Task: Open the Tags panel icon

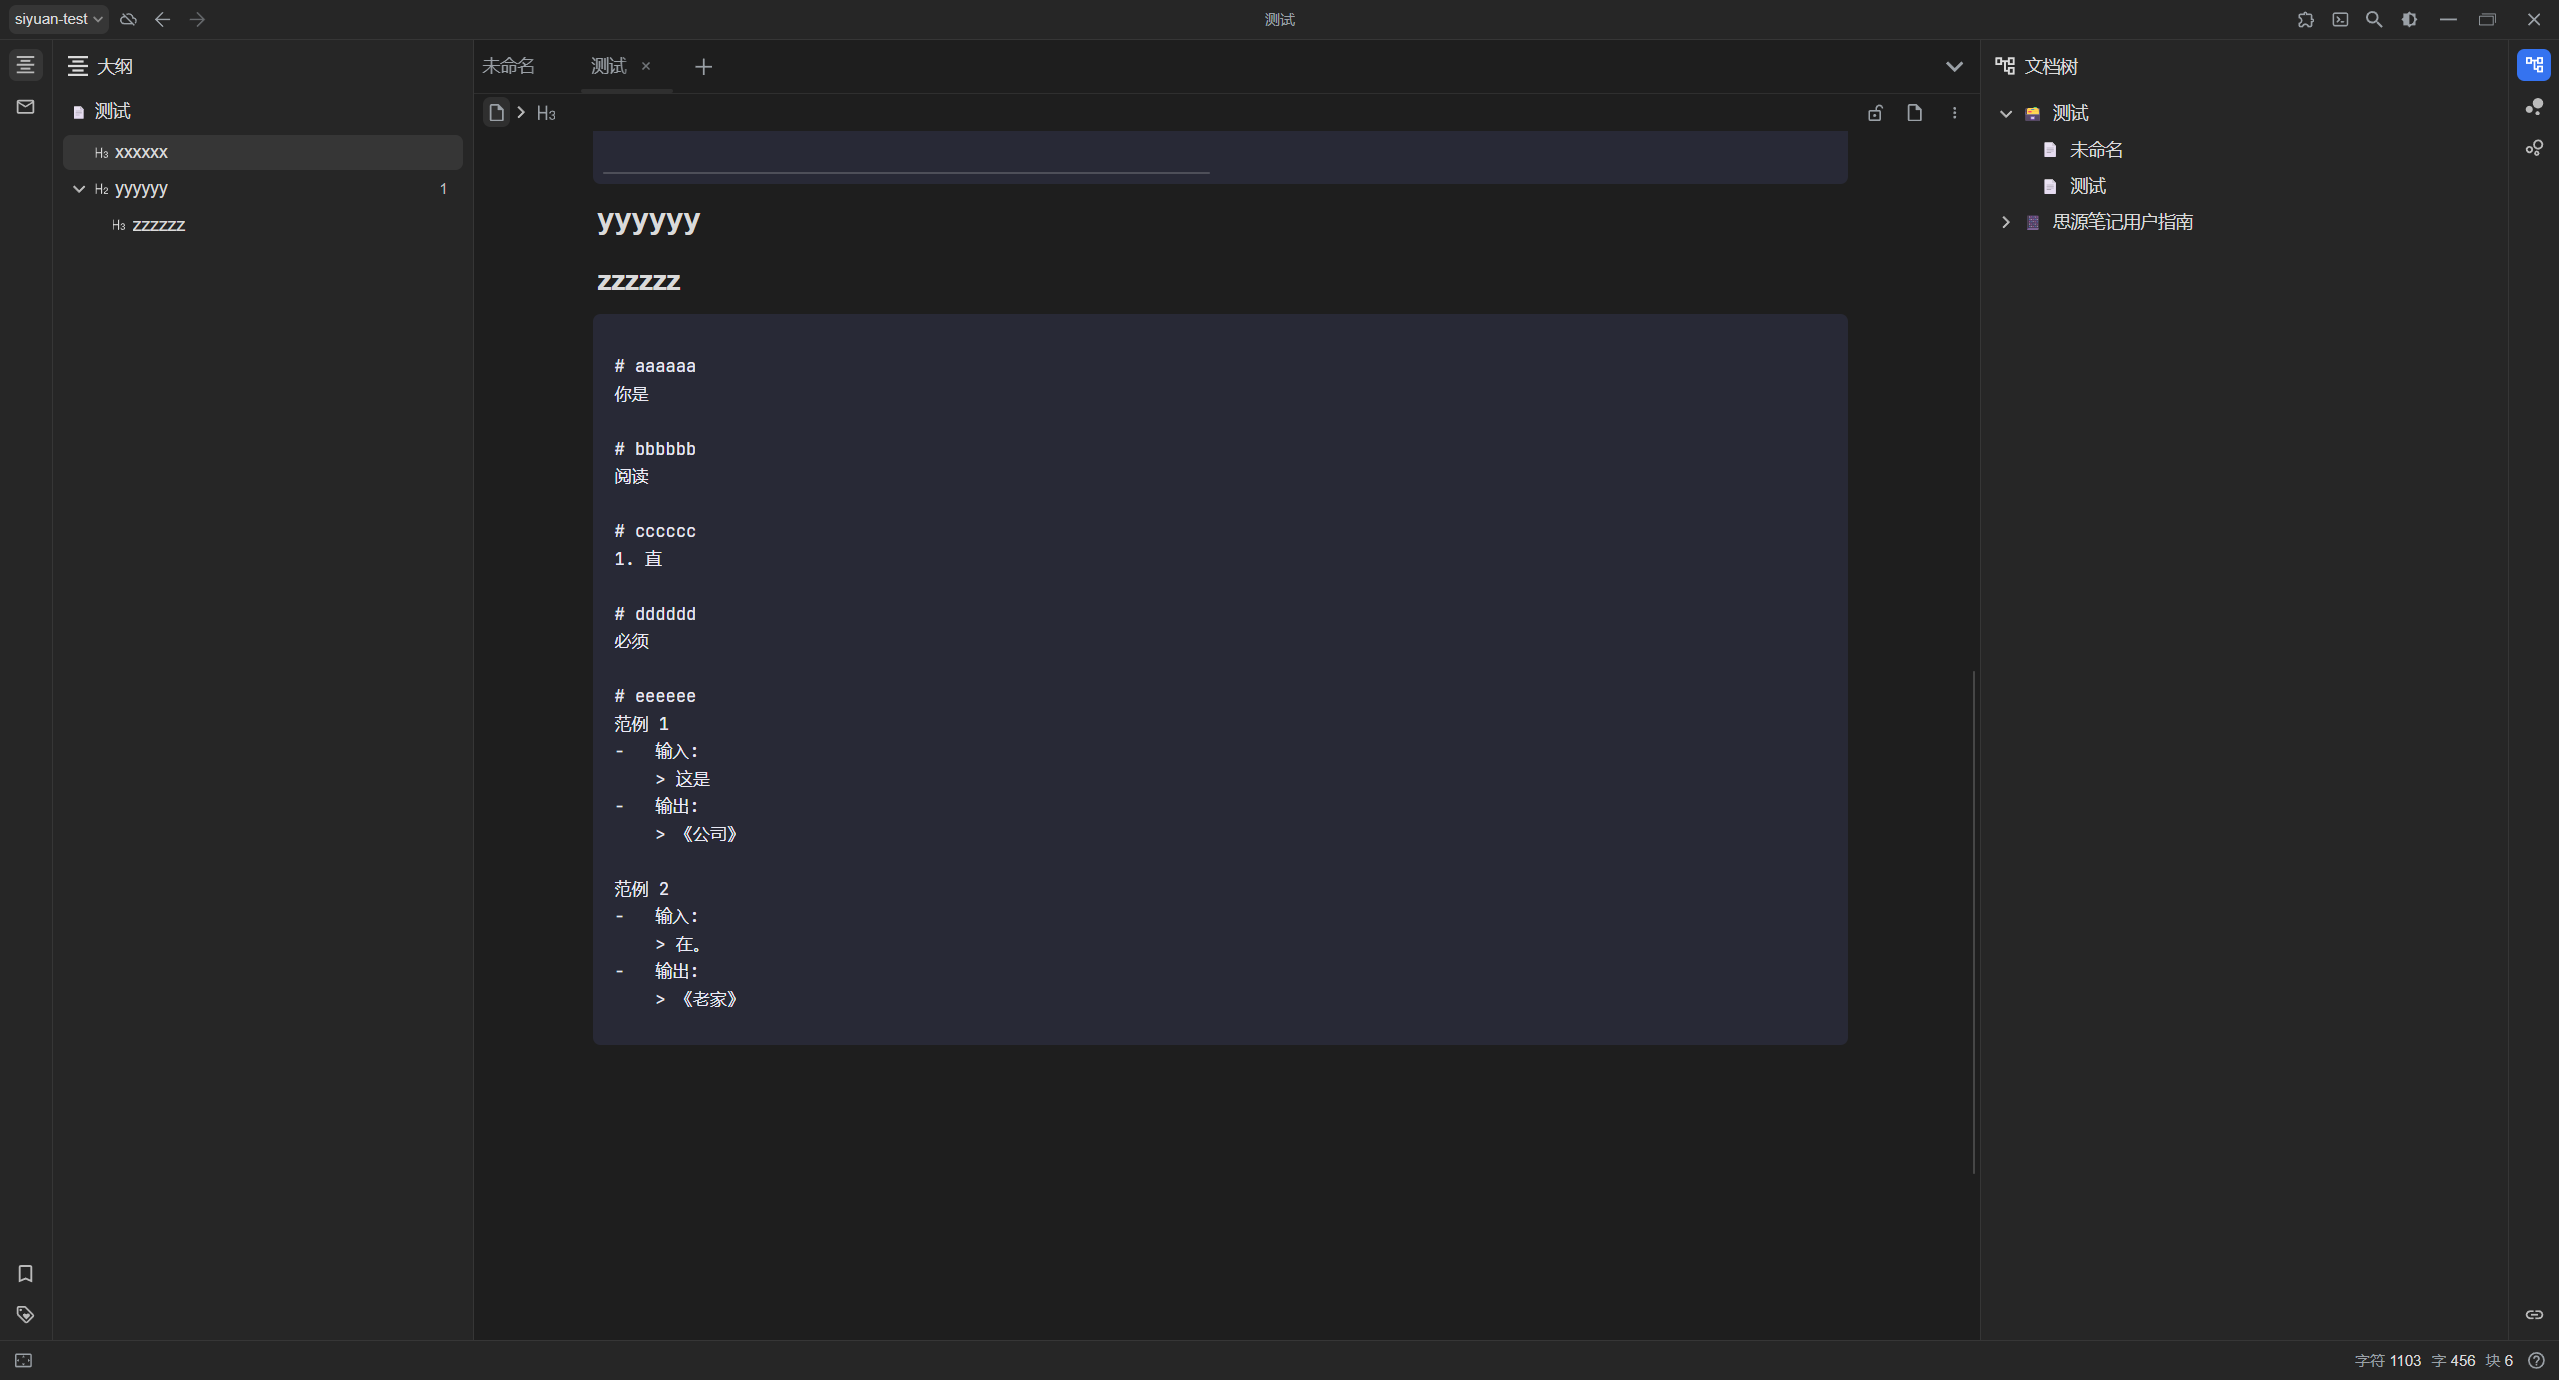Action: pyautogui.click(x=25, y=1314)
